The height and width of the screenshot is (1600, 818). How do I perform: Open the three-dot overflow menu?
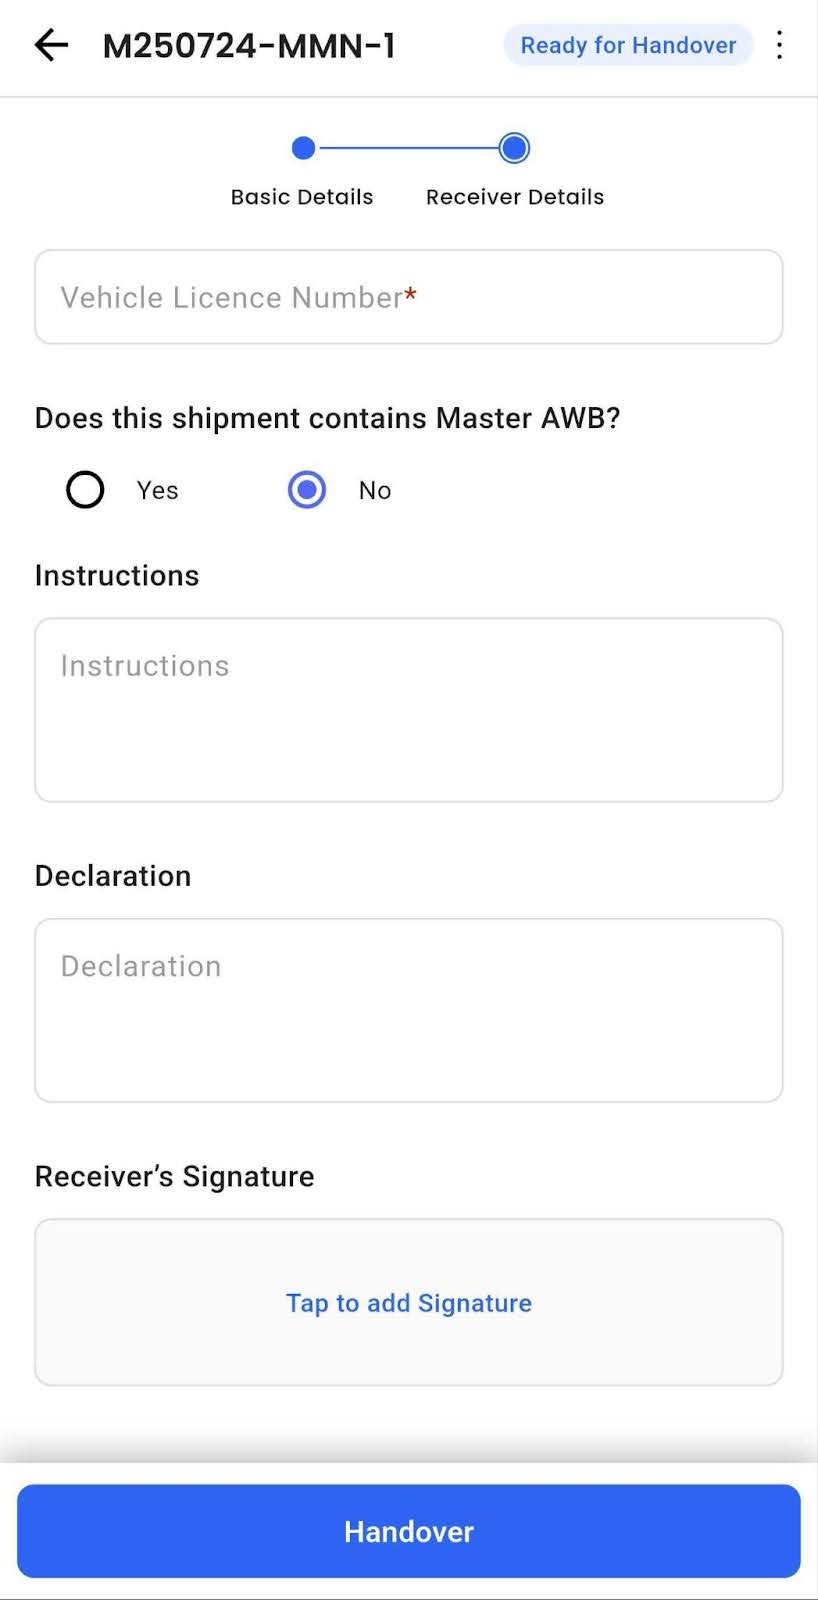coord(779,45)
